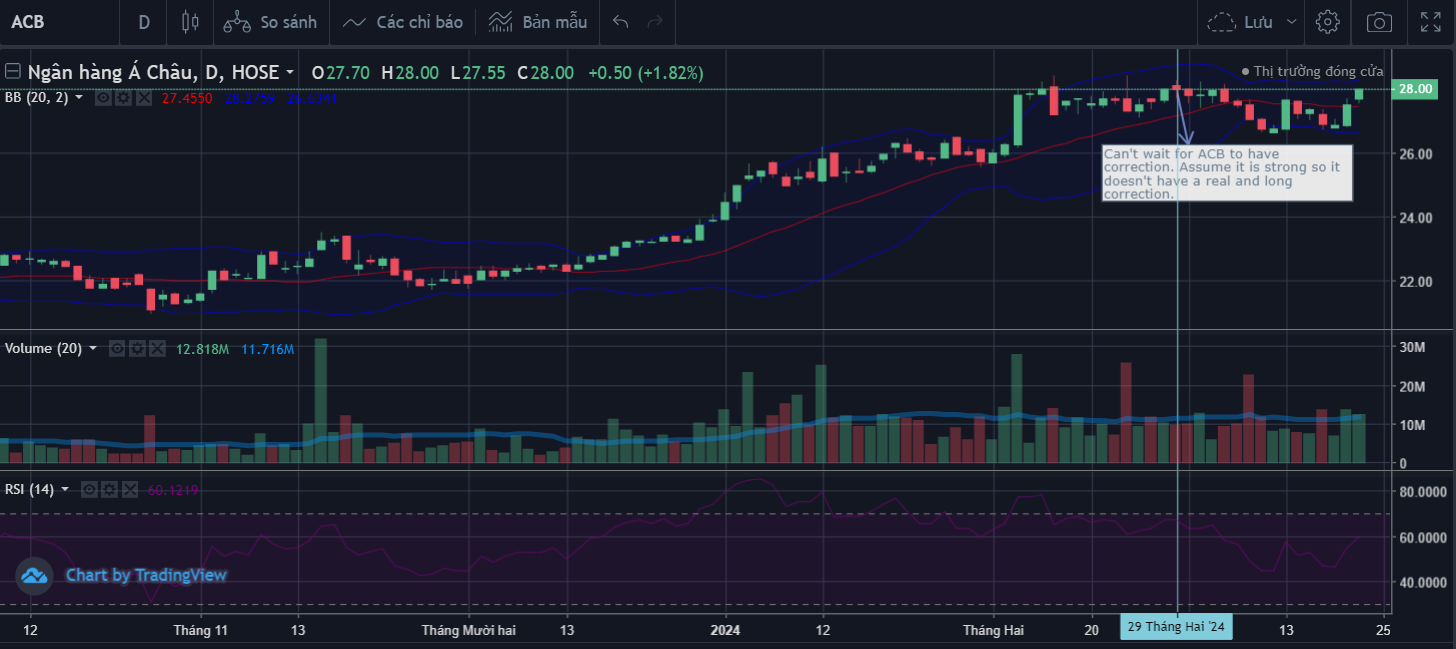Click the 30M volume axis label
Image resolution: width=1456 pixels, height=649 pixels.
coord(1412,347)
